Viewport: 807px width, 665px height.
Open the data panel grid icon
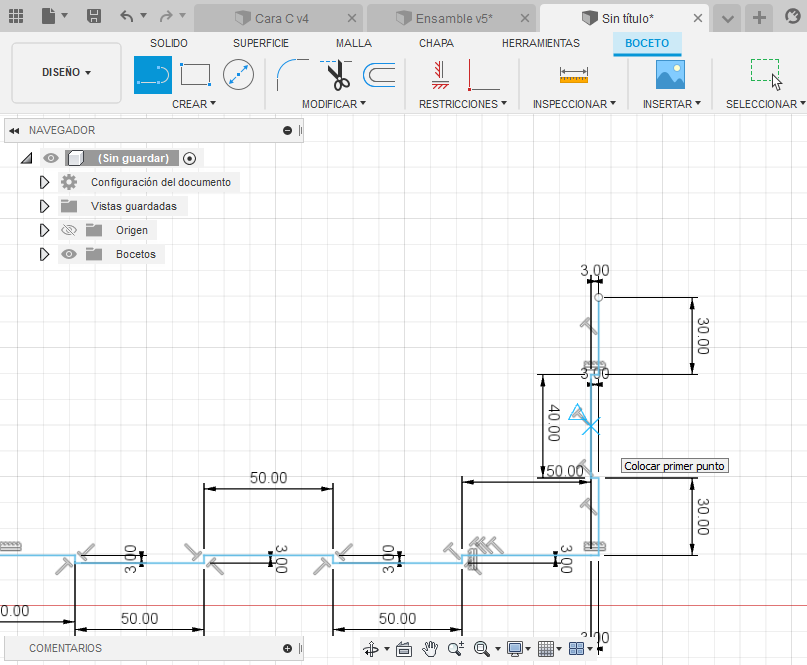click(16, 16)
